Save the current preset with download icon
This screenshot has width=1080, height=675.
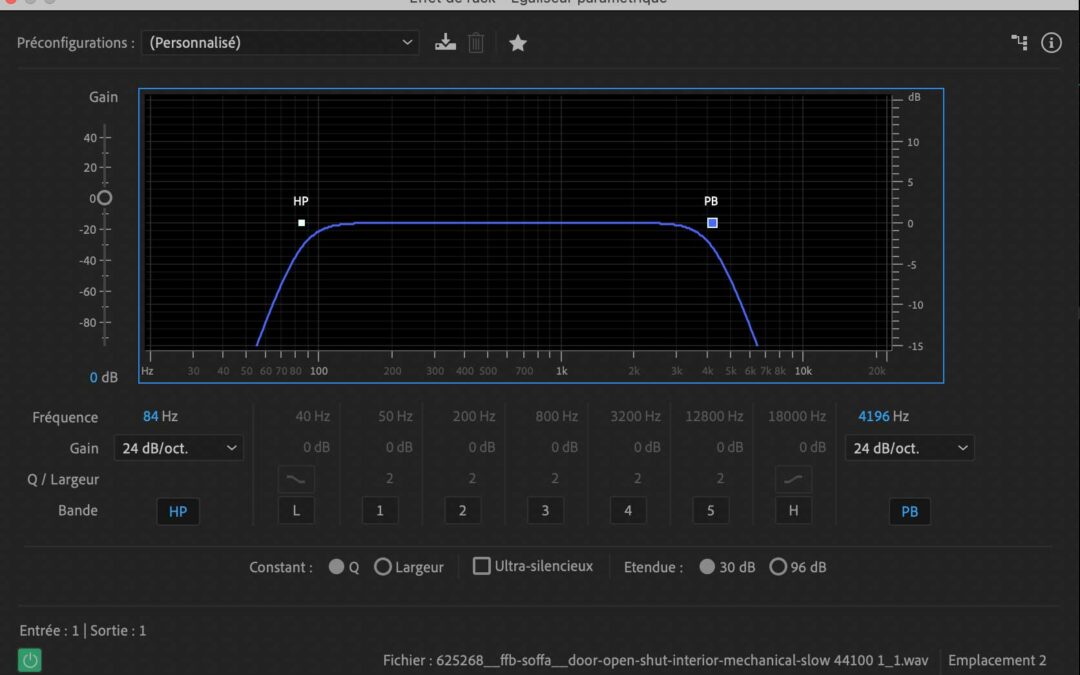coord(445,43)
